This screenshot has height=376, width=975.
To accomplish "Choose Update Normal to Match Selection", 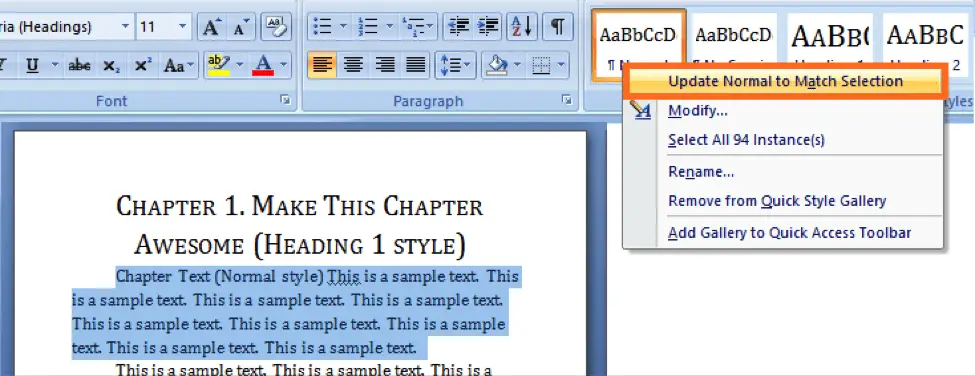I will [785, 81].
